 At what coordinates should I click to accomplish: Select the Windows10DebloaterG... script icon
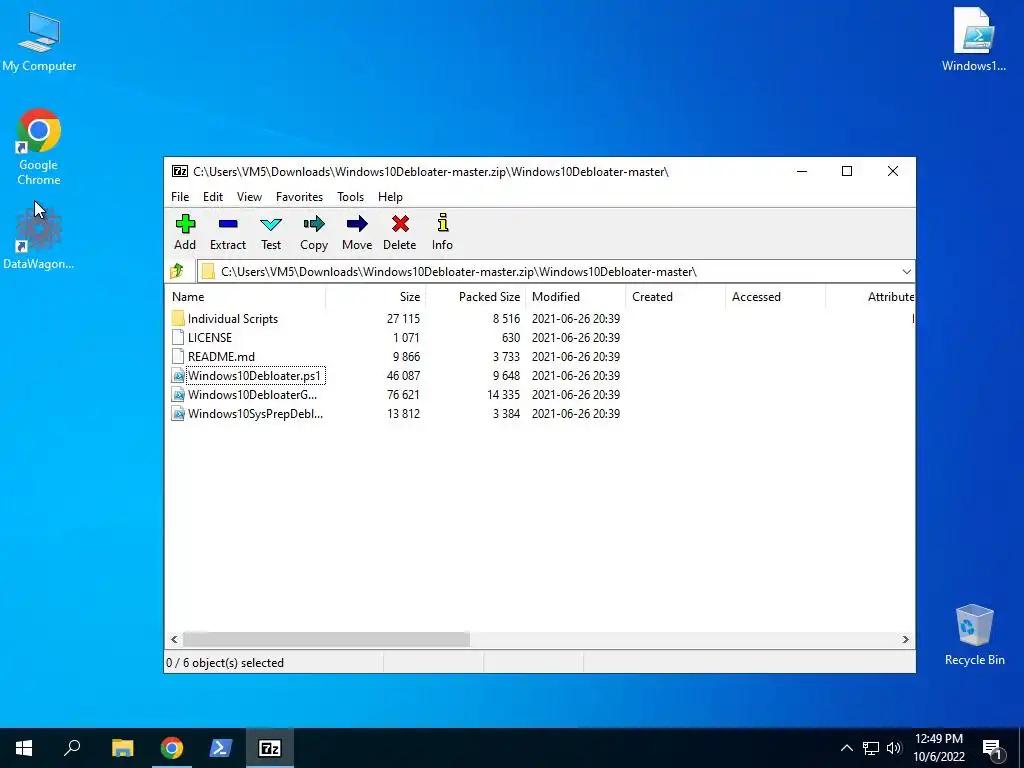178,394
